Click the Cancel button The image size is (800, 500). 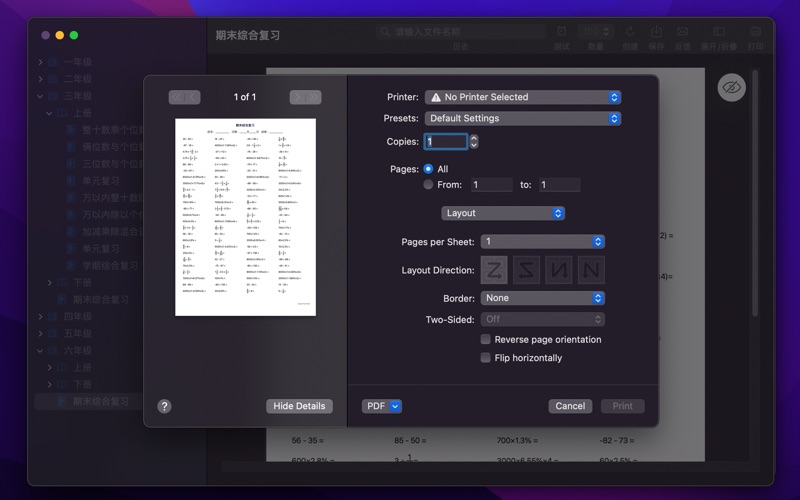pos(570,406)
